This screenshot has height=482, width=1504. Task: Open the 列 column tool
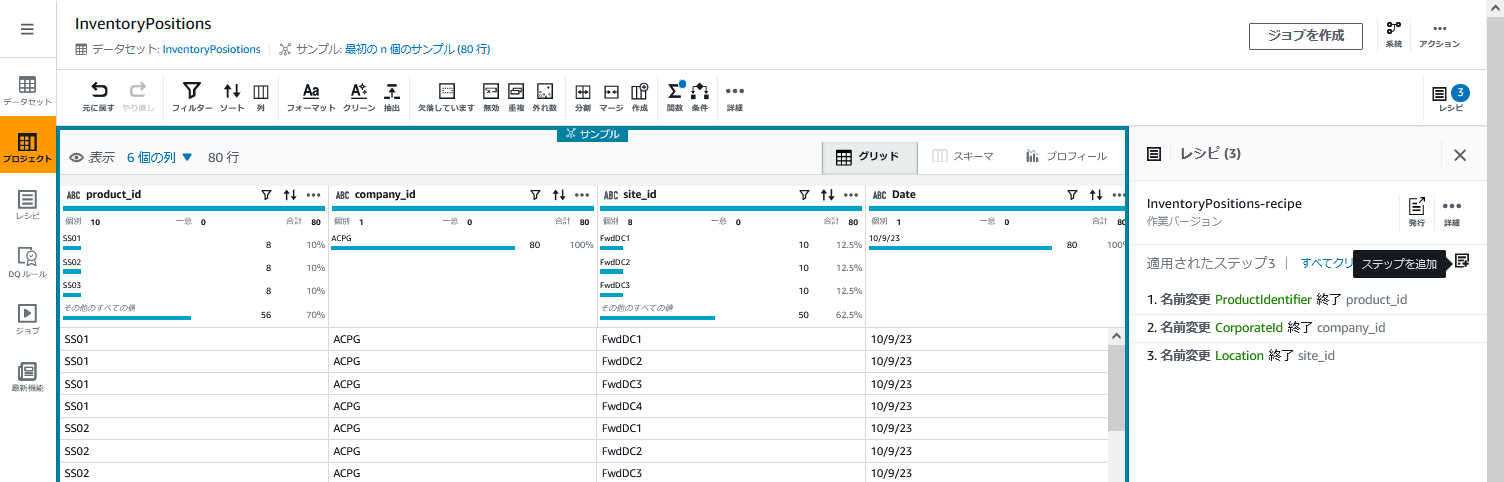point(260,96)
